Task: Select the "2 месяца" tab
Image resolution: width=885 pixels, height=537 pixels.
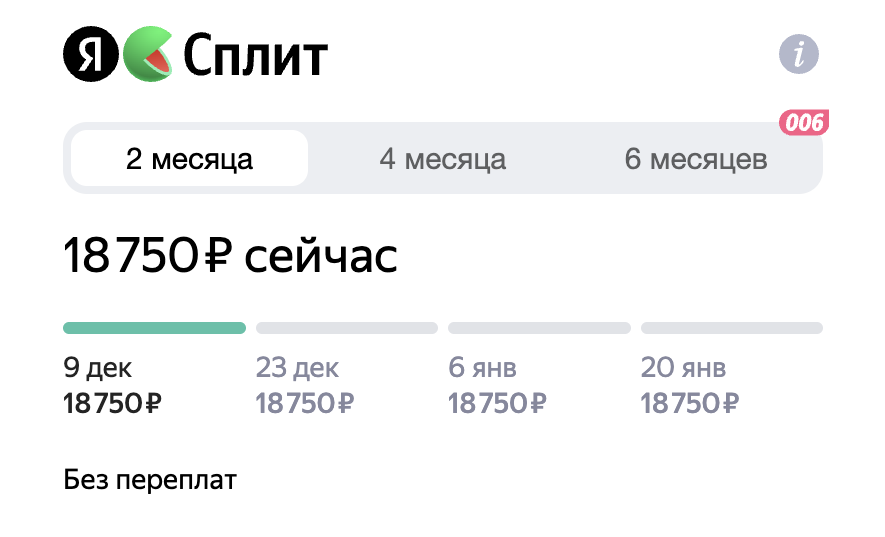Action: pos(189,159)
